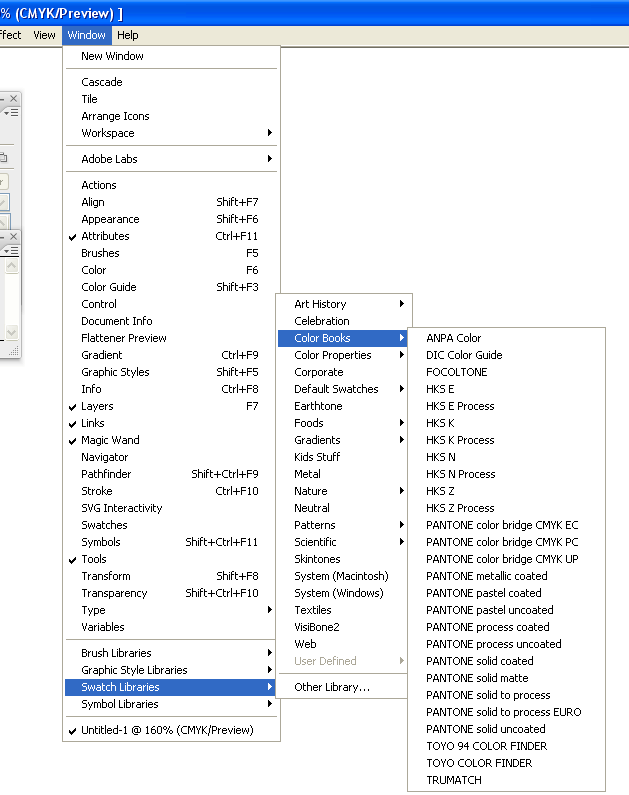Open the Skintones swatch library
The width and height of the screenshot is (629, 795).
pos(343,559)
